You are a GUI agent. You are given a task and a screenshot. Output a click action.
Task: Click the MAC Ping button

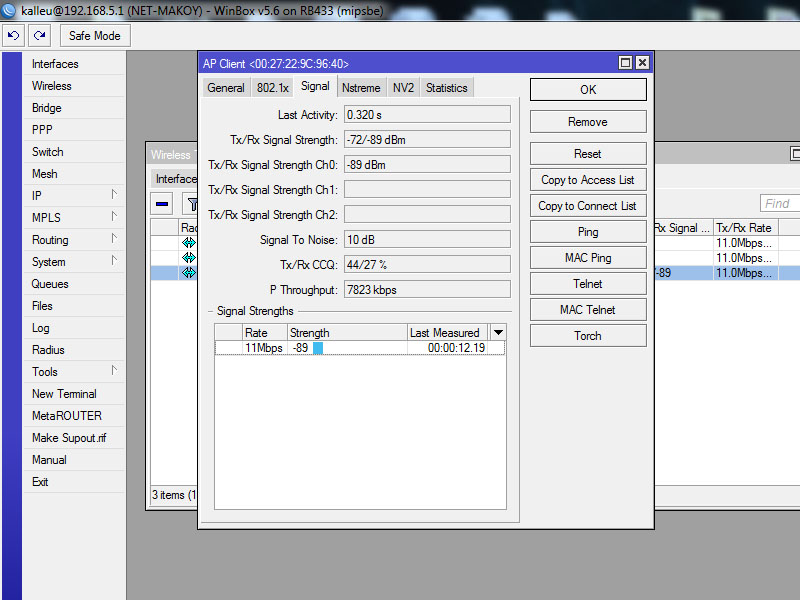coord(588,258)
